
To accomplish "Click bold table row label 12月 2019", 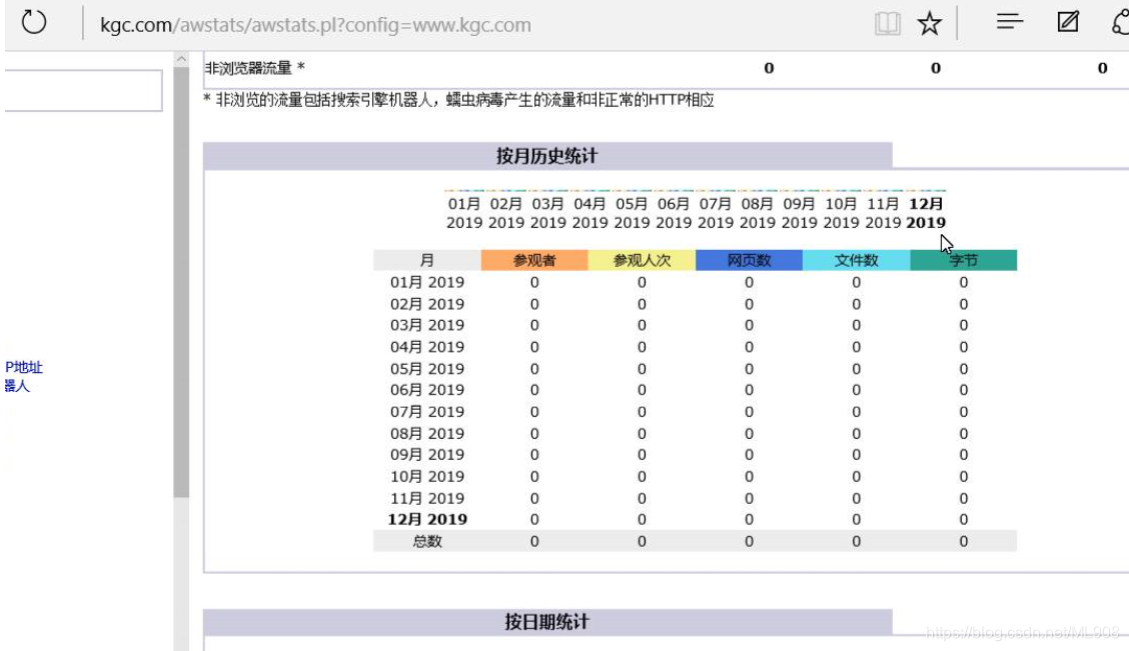I will point(427,519).
